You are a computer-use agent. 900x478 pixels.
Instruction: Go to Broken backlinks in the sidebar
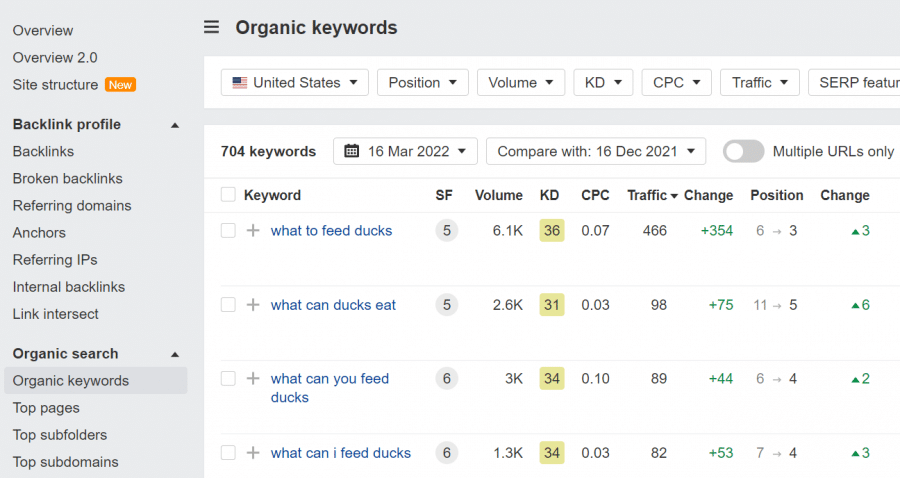tap(68, 178)
